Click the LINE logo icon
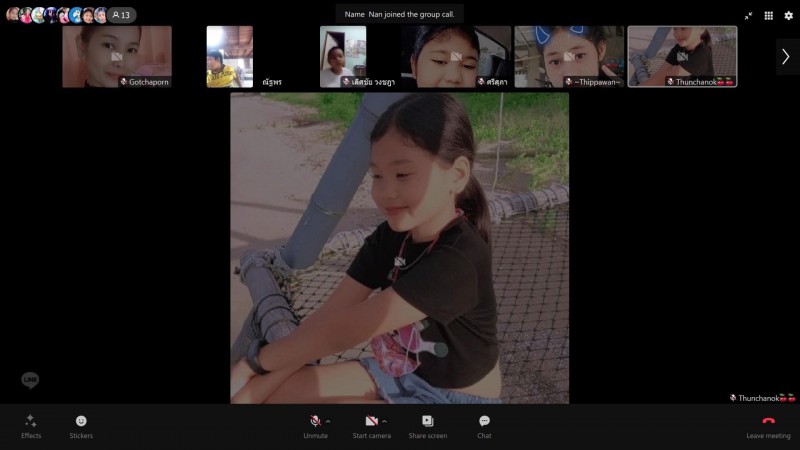 [30, 380]
